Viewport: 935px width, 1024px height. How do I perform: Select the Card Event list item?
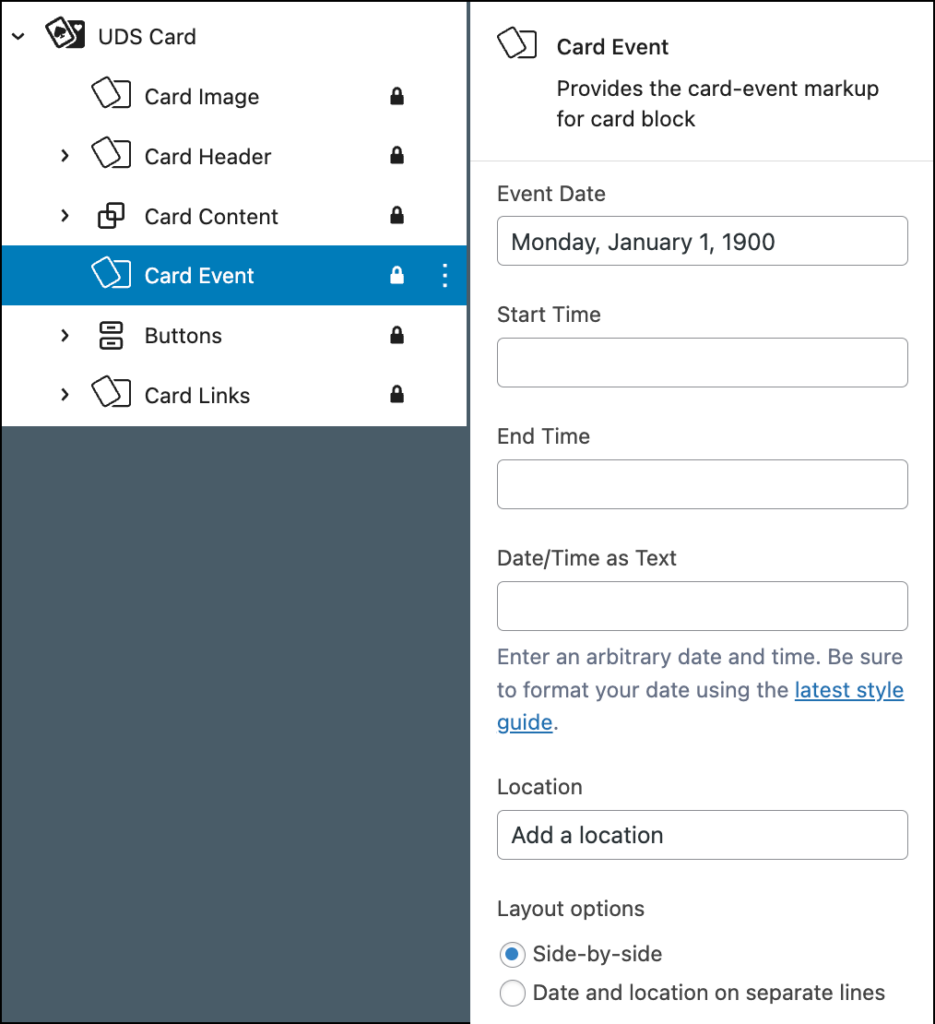[234, 276]
